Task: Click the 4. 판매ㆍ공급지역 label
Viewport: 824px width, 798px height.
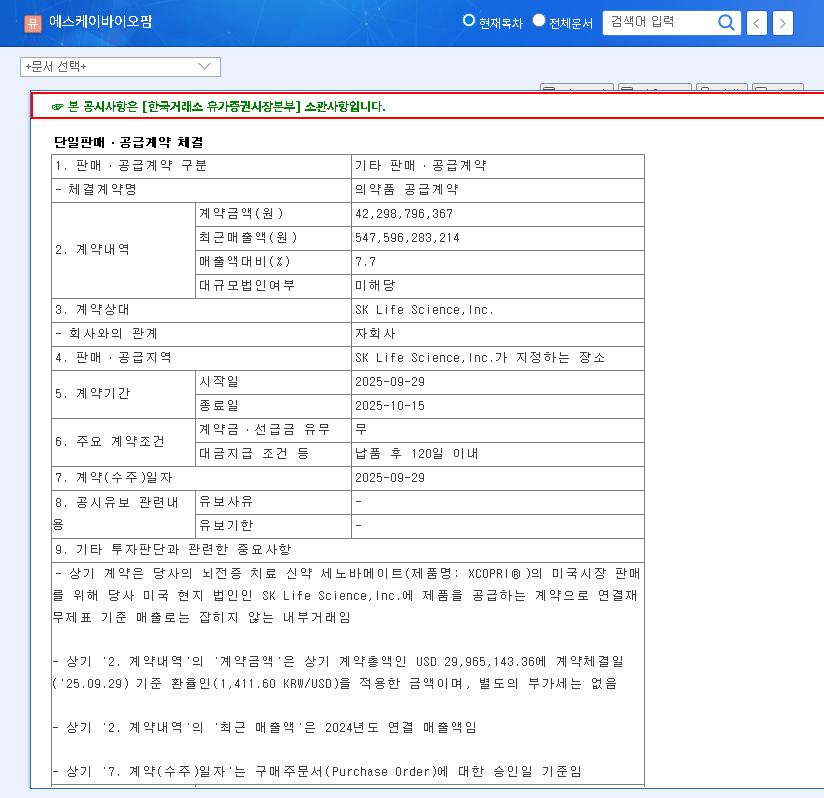Action: coord(113,358)
